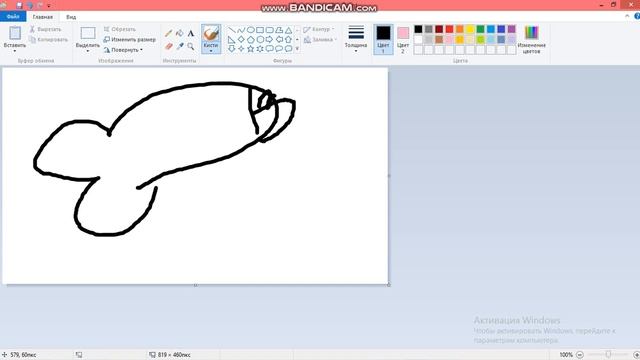Viewport: 640px width, 360px height.
Task: Pick the dark red color swatch
Action: [x=439, y=29]
